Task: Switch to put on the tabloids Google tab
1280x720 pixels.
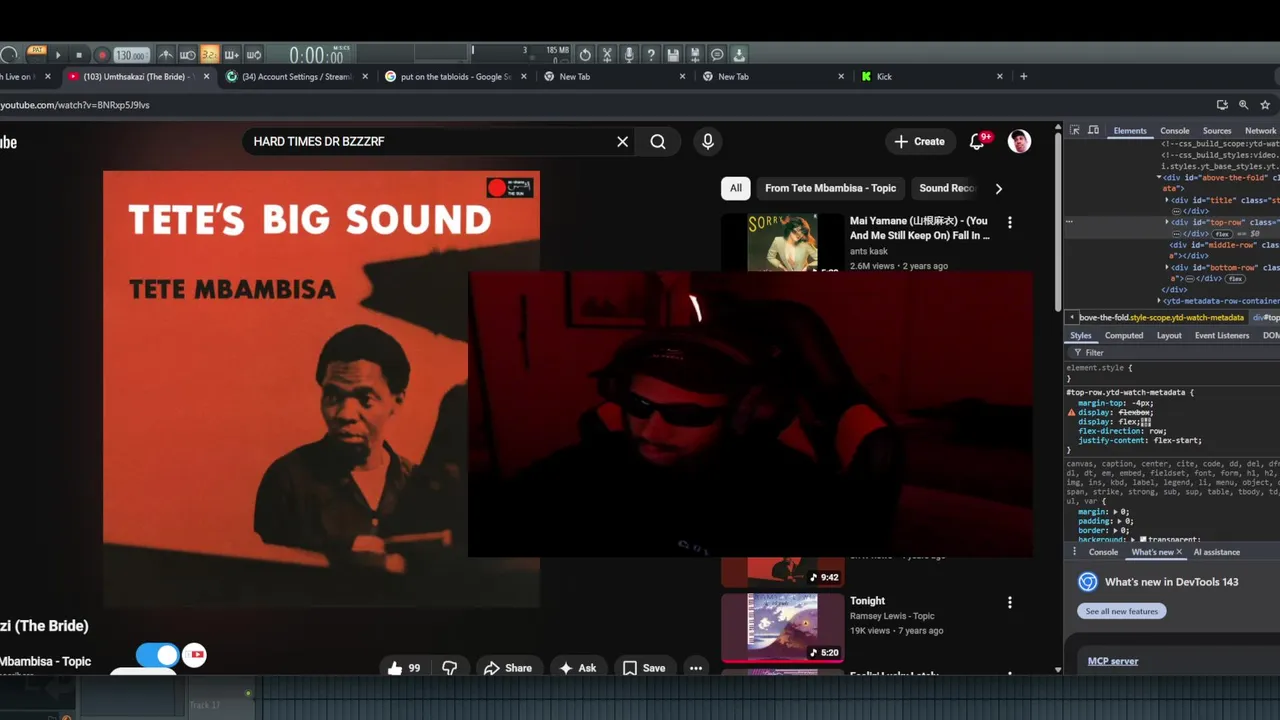Action: (x=455, y=77)
